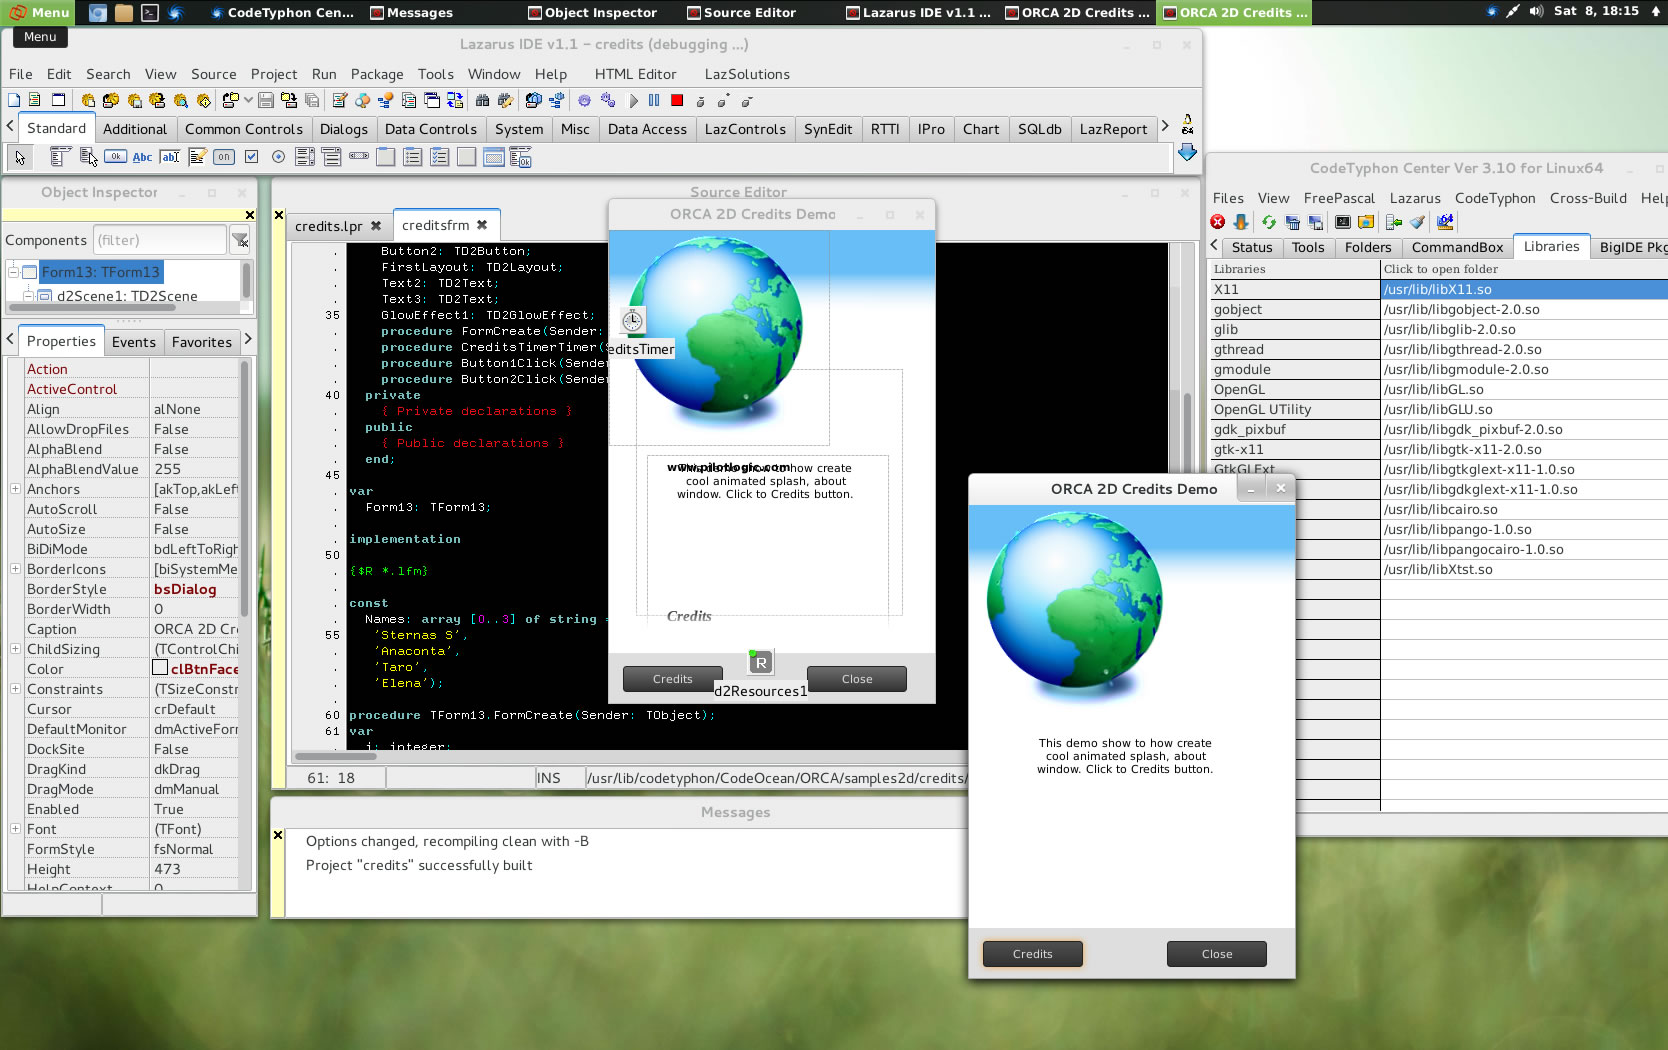1668x1050 pixels.
Task: Show more component palette tabs via right arrow
Action: (x=1165, y=127)
